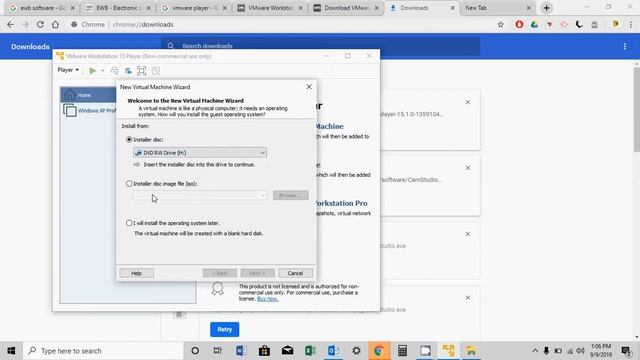Click the Browse button for ISO file
This screenshot has height=360, width=640.
click(291, 195)
